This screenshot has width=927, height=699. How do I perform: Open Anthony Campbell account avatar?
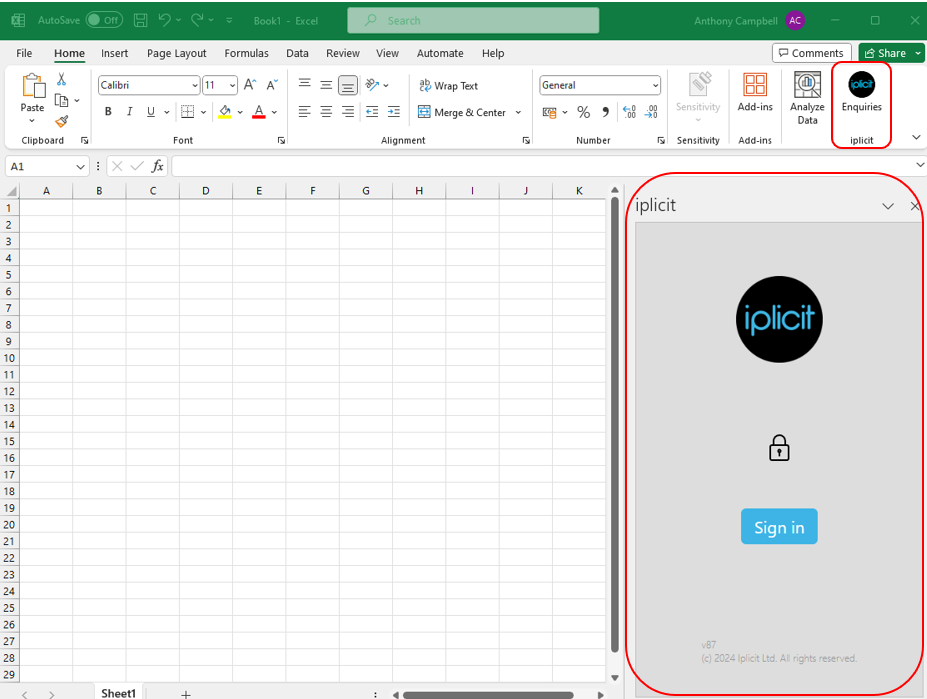pyautogui.click(x=795, y=20)
